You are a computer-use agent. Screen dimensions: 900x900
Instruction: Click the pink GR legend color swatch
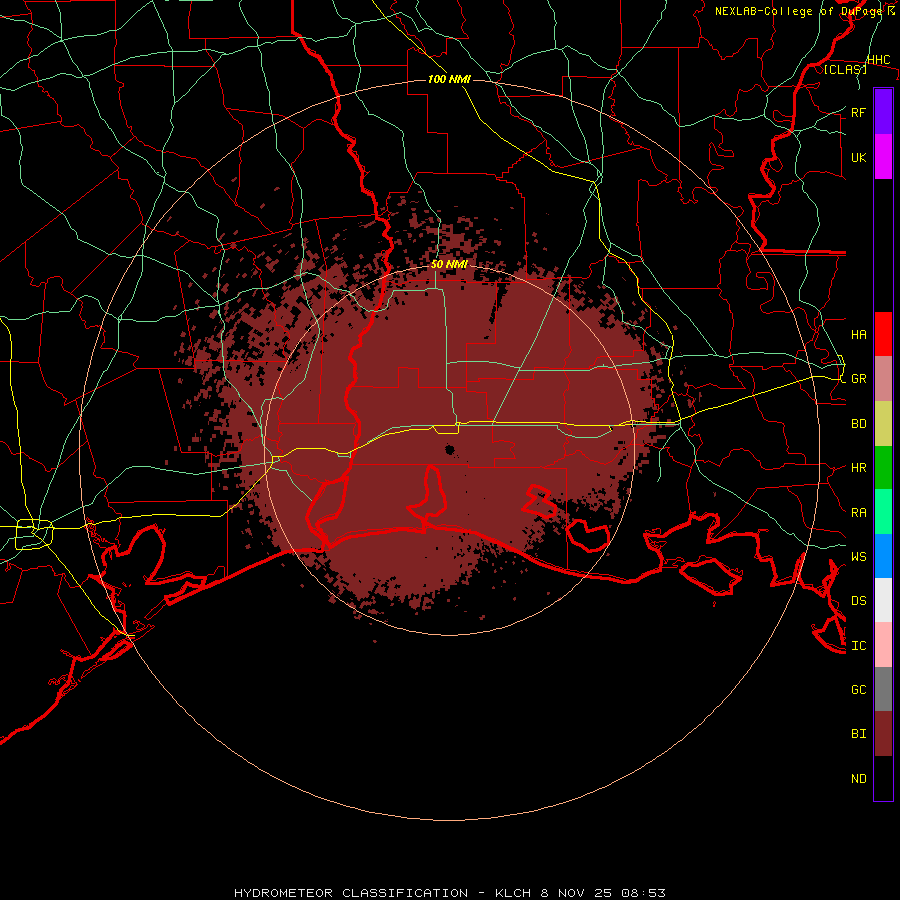pyautogui.click(x=883, y=378)
